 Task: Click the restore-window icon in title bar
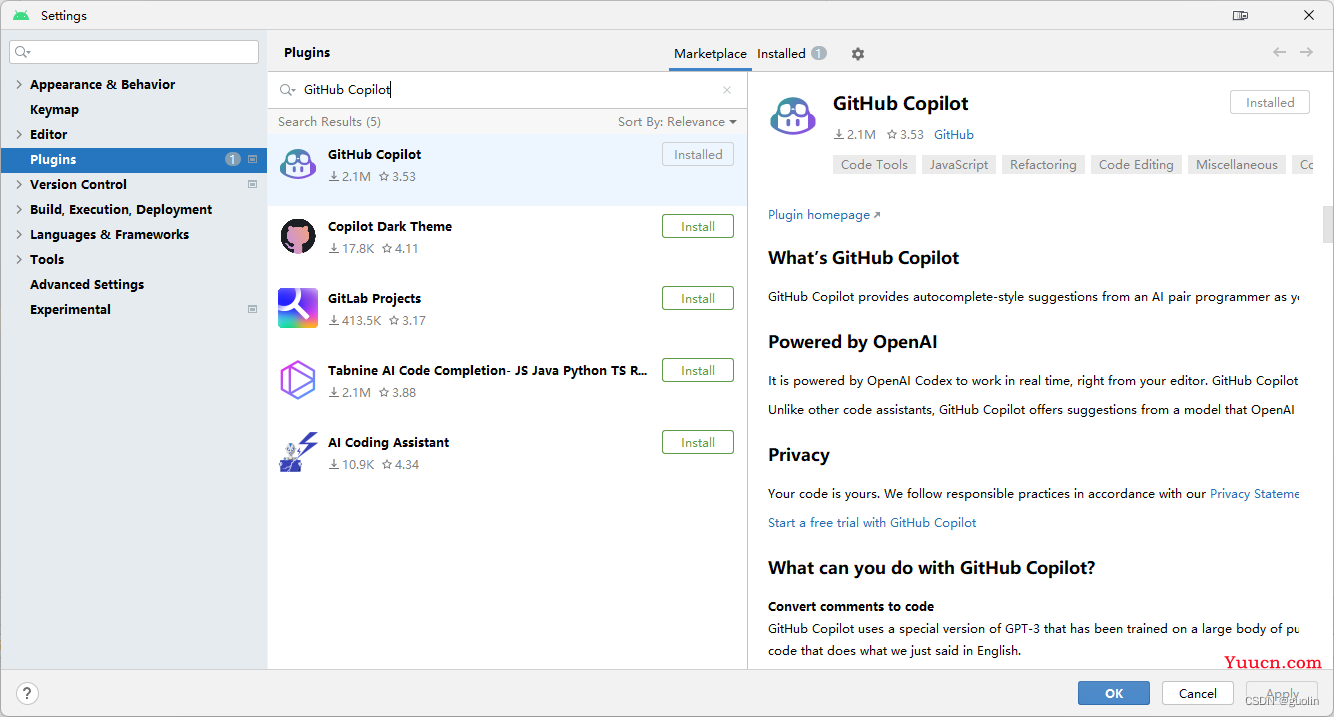(x=1241, y=15)
